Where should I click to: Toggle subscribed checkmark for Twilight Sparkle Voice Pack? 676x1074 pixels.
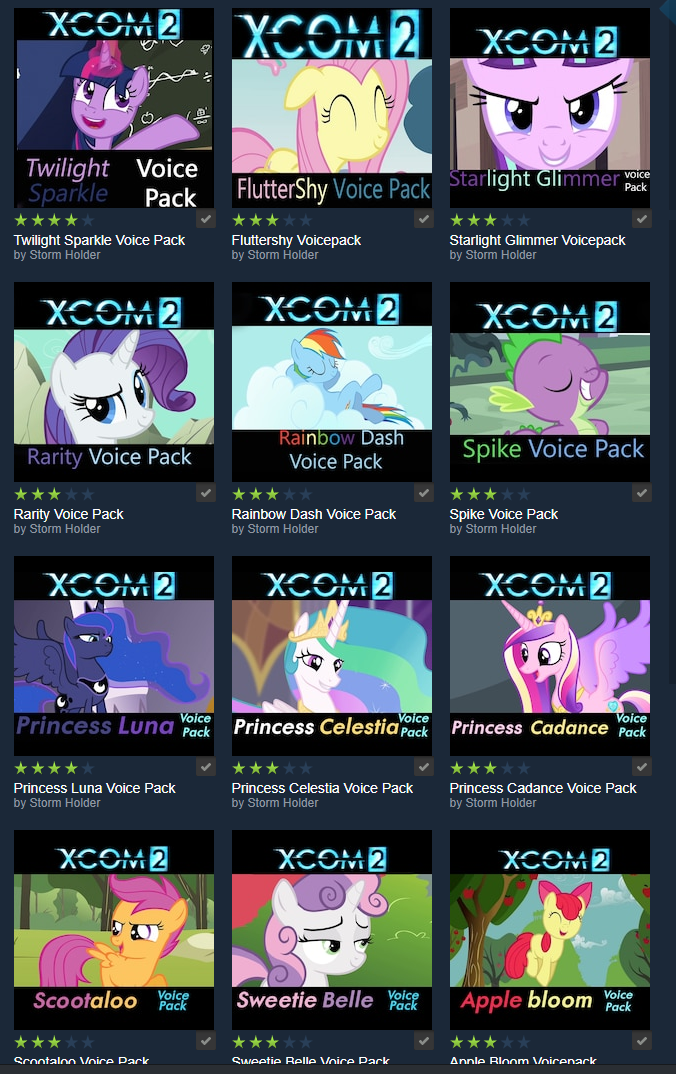(205, 219)
